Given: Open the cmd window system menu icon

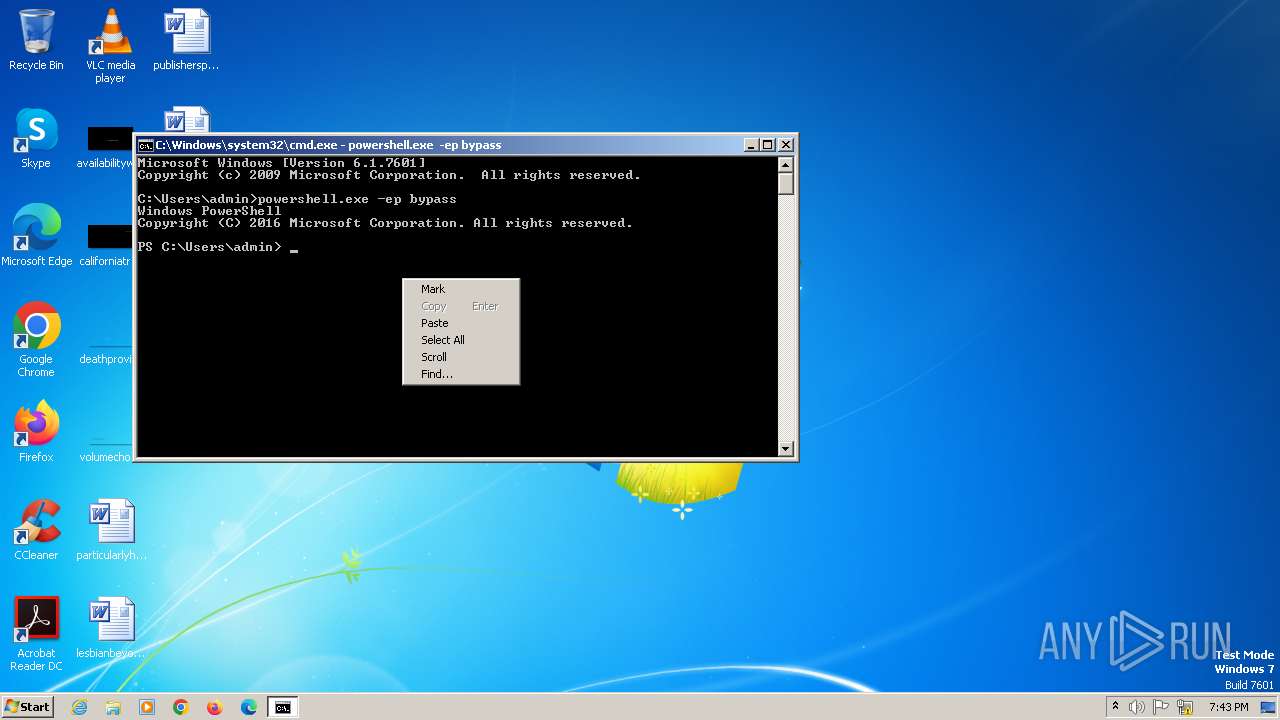Looking at the screenshot, I should pyautogui.click(x=145, y=145).
